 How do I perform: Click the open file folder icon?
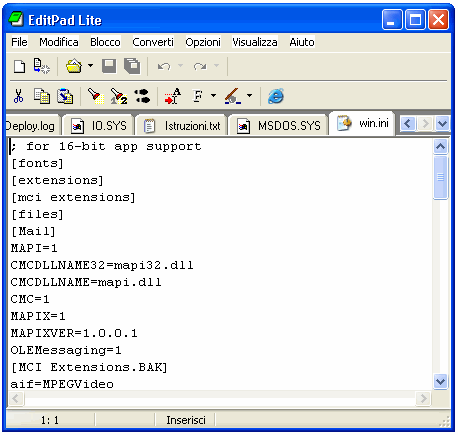74,66
